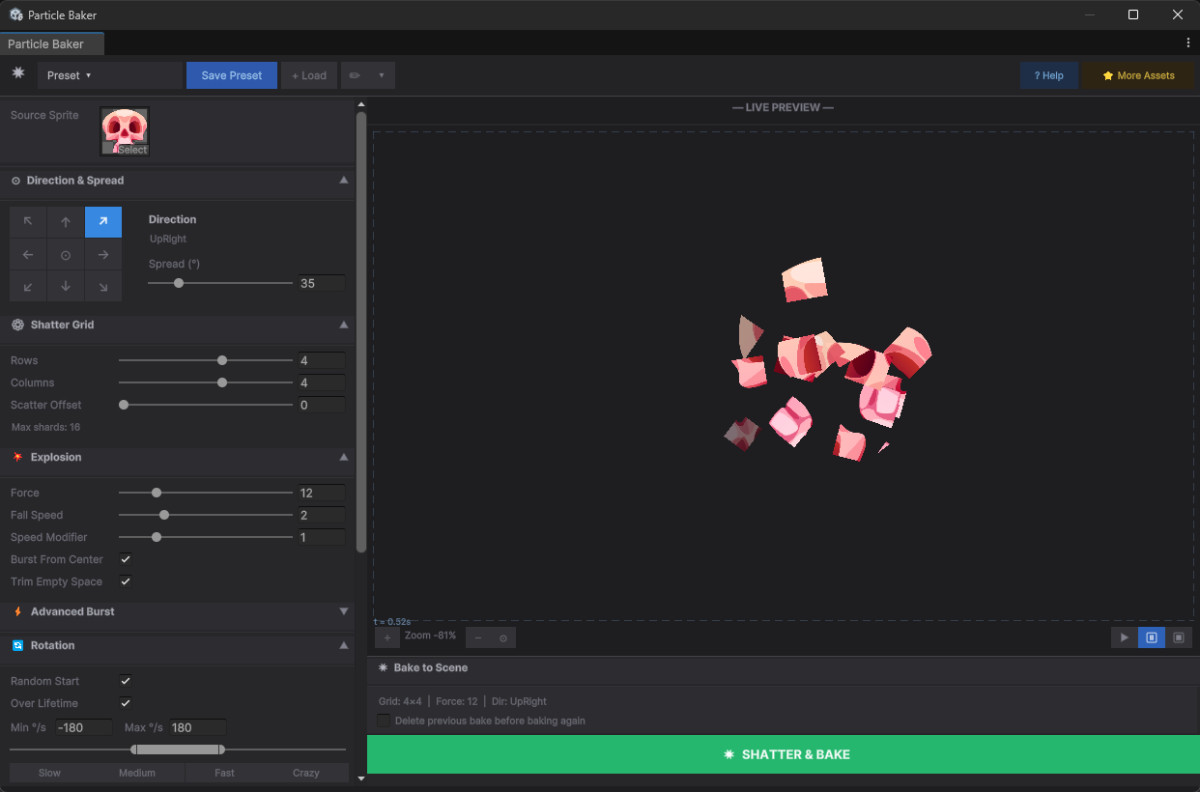The height and width of the screenshot is (792, 1200).
Task: Collapse the Rotation section
Action: (344, 646)
